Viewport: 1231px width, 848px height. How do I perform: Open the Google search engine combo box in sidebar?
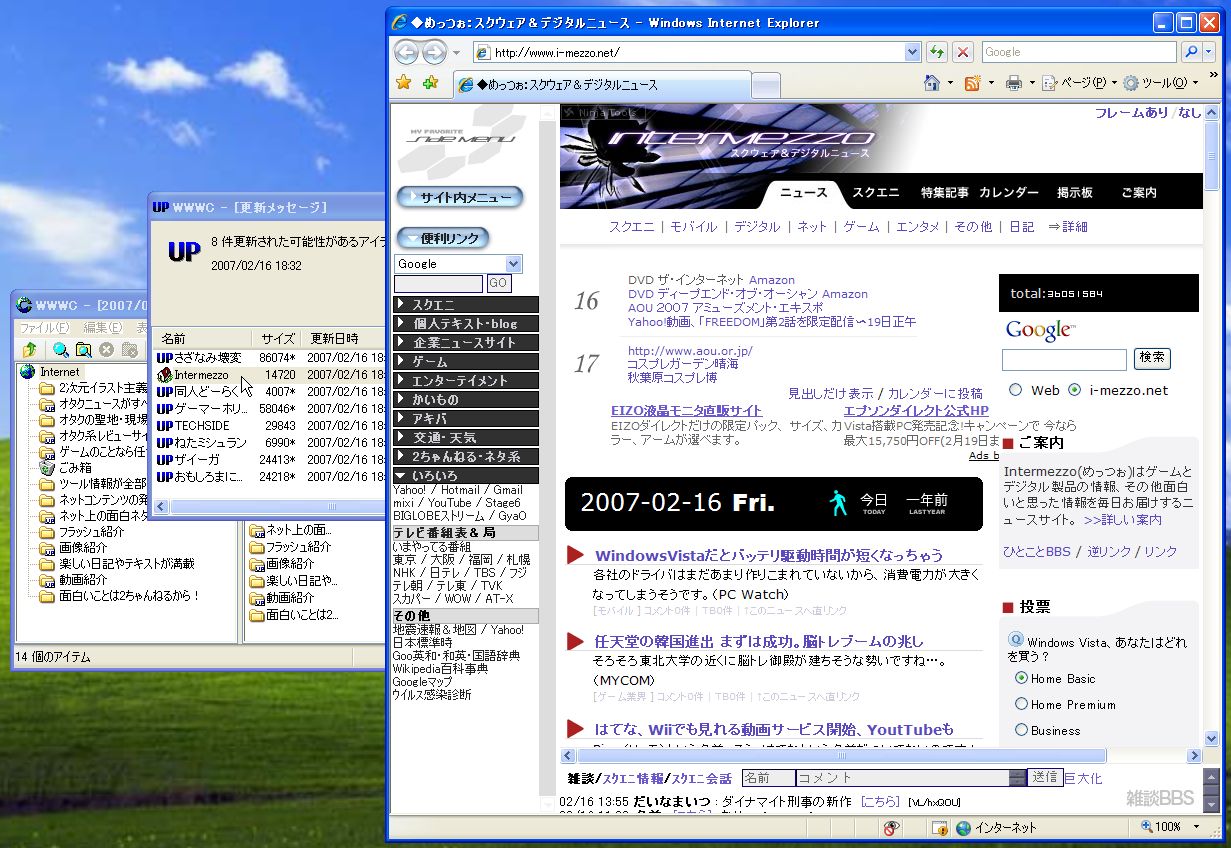[458, 264]
